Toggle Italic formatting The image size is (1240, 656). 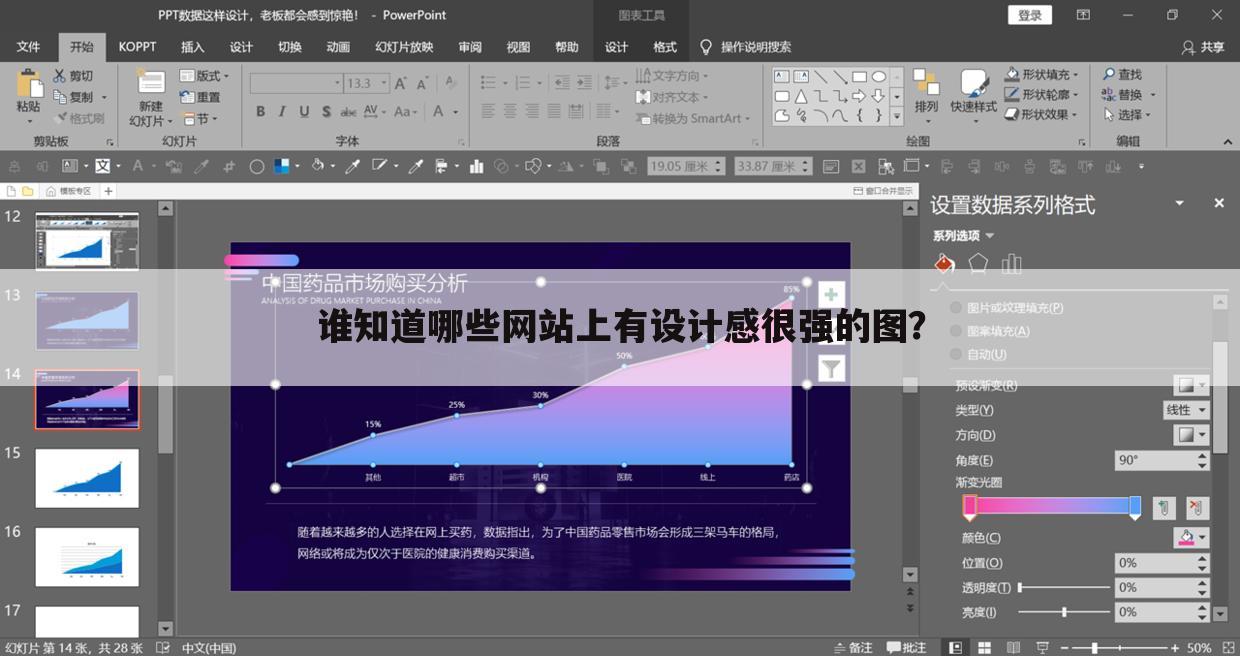[x=282, y=112]
